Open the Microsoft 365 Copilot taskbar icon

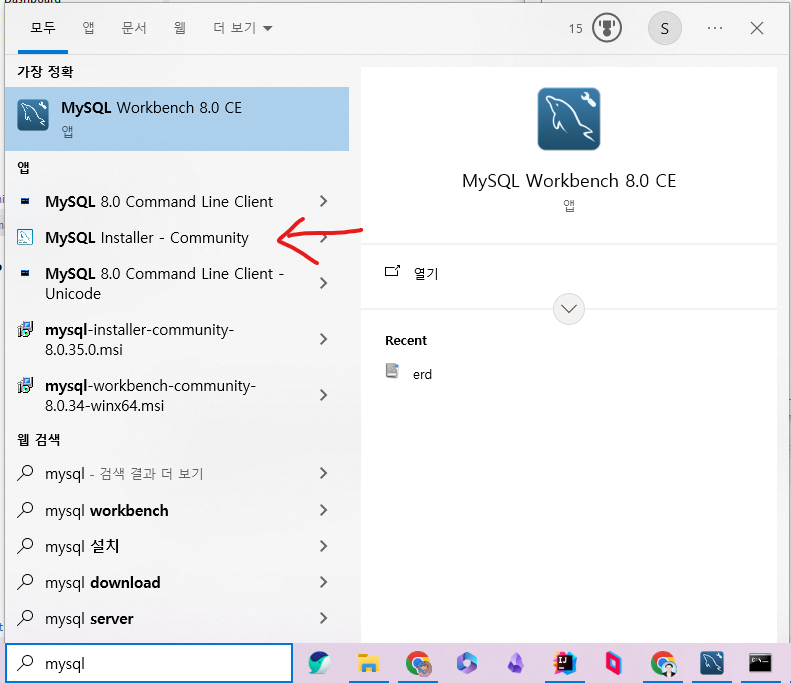pos(467,663)
